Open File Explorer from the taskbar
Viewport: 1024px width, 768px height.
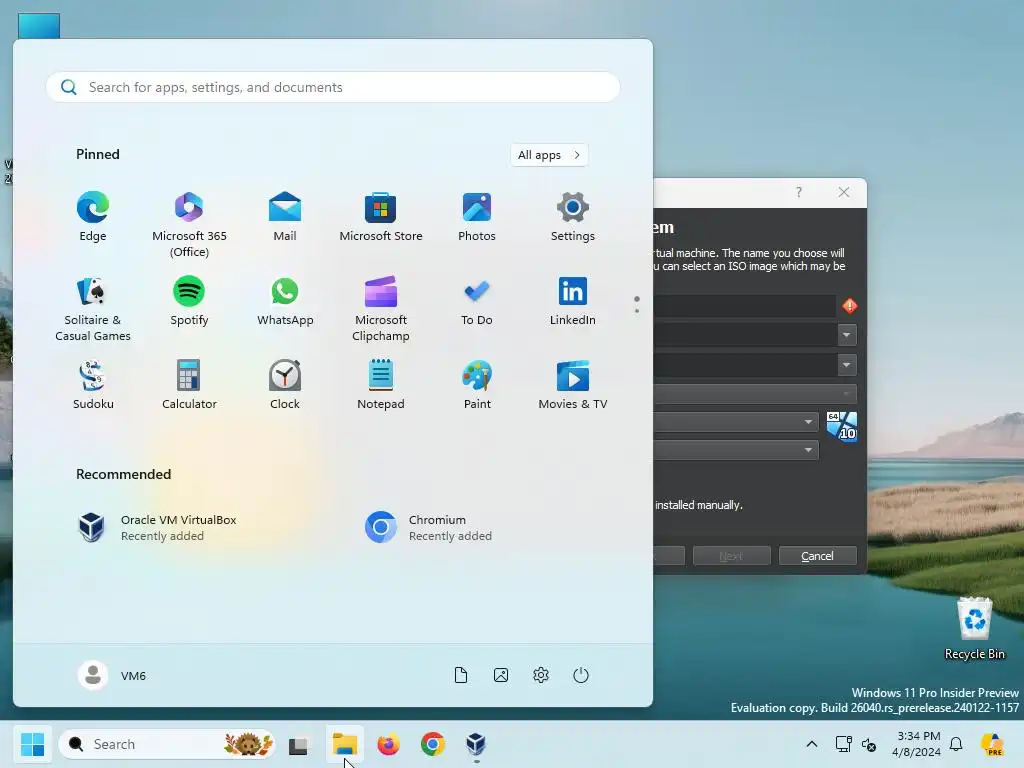(344, 744)
